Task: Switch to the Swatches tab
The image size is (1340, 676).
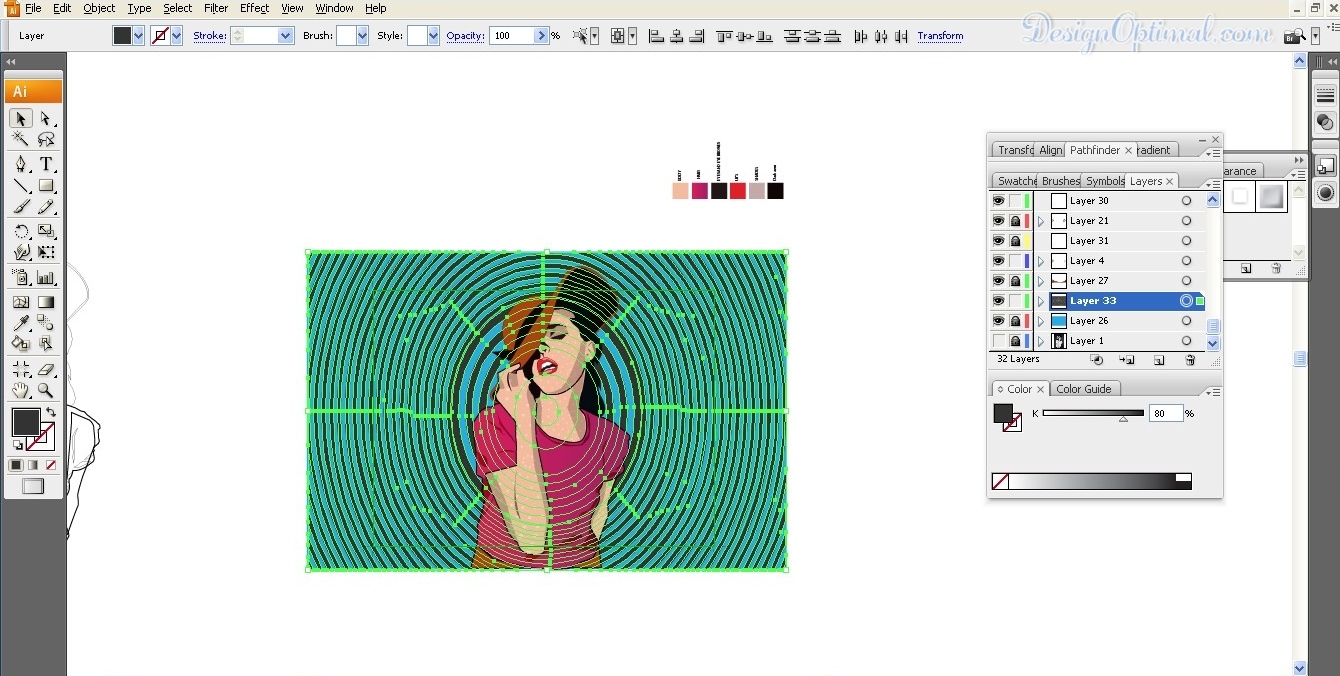Action: 1016,181
